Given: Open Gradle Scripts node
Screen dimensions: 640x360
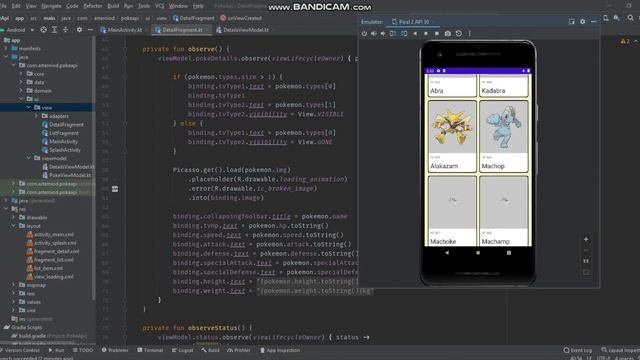Looking at the screenshot, I should tap(23, 327).
